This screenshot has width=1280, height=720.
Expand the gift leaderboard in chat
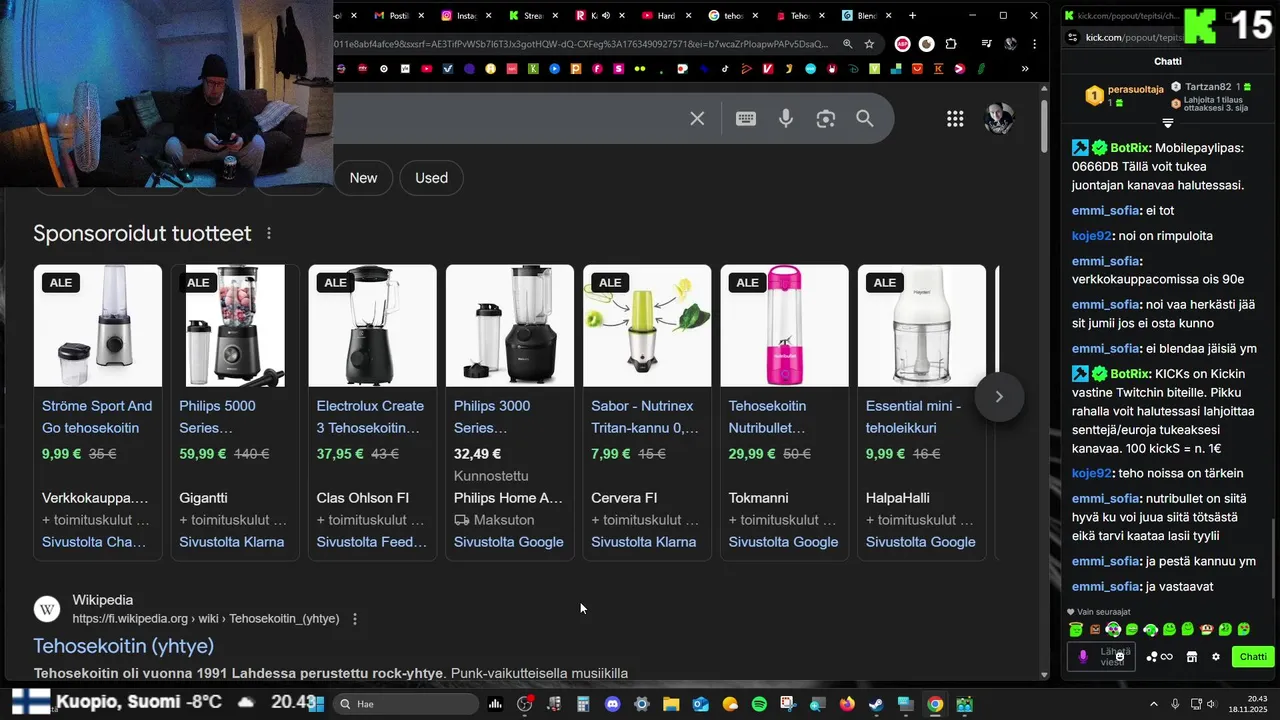(1167, 123)
